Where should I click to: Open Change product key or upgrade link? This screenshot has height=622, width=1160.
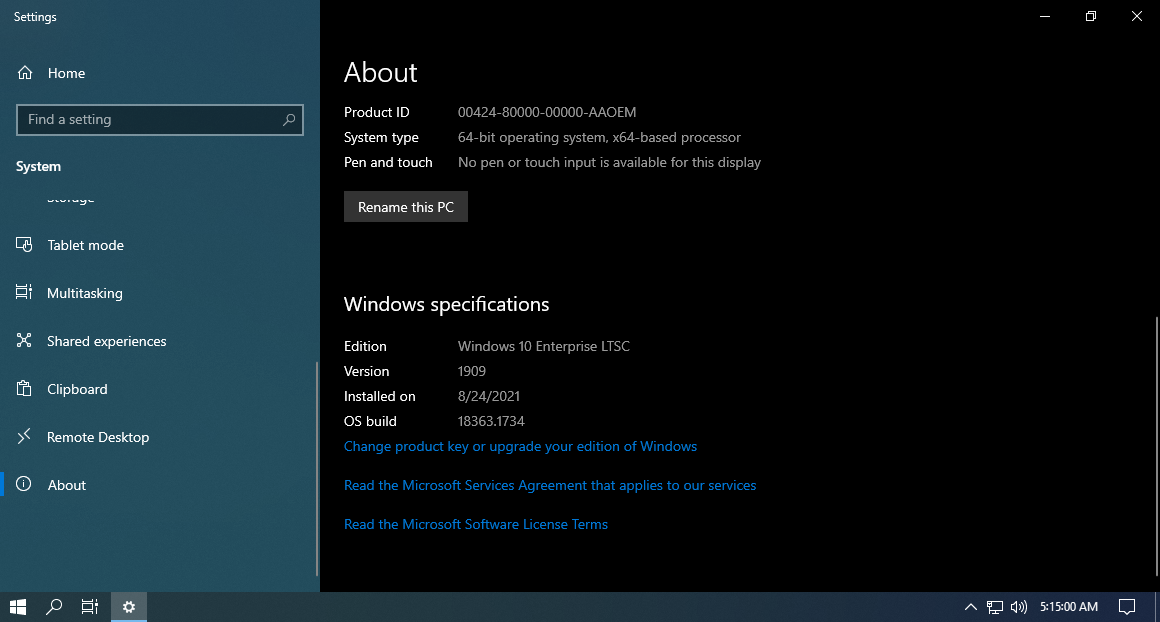tap(520, 446)
